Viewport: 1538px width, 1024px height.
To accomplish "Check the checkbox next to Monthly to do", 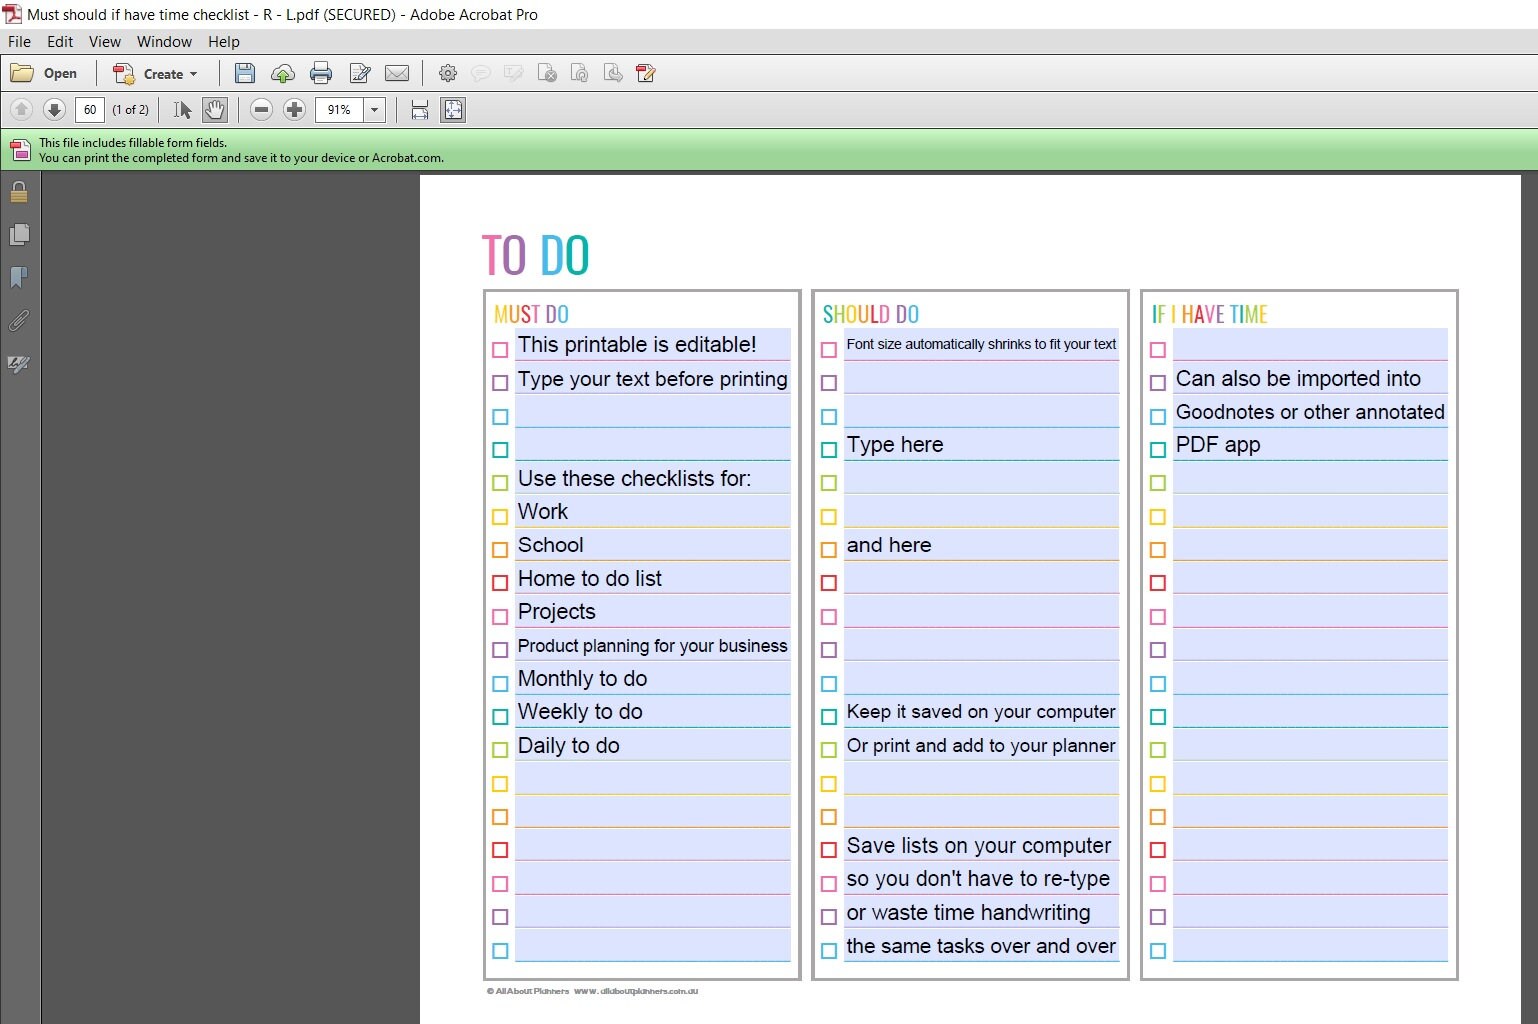I will [500, 683].
